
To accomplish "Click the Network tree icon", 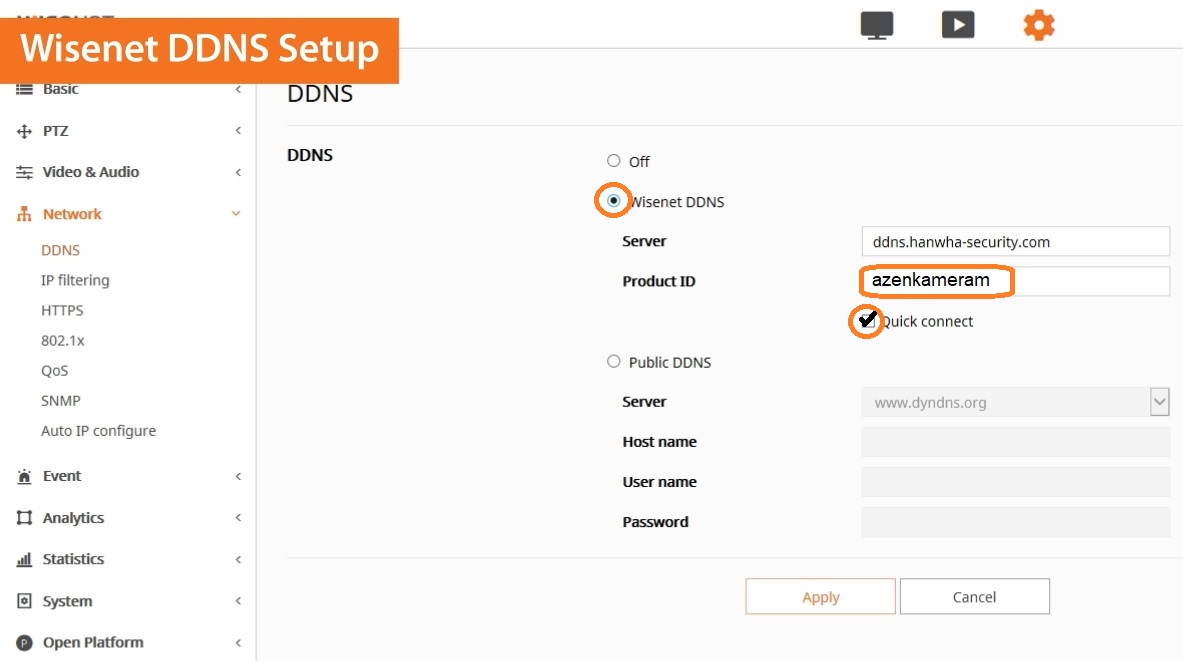I will [x=24, y=214].
